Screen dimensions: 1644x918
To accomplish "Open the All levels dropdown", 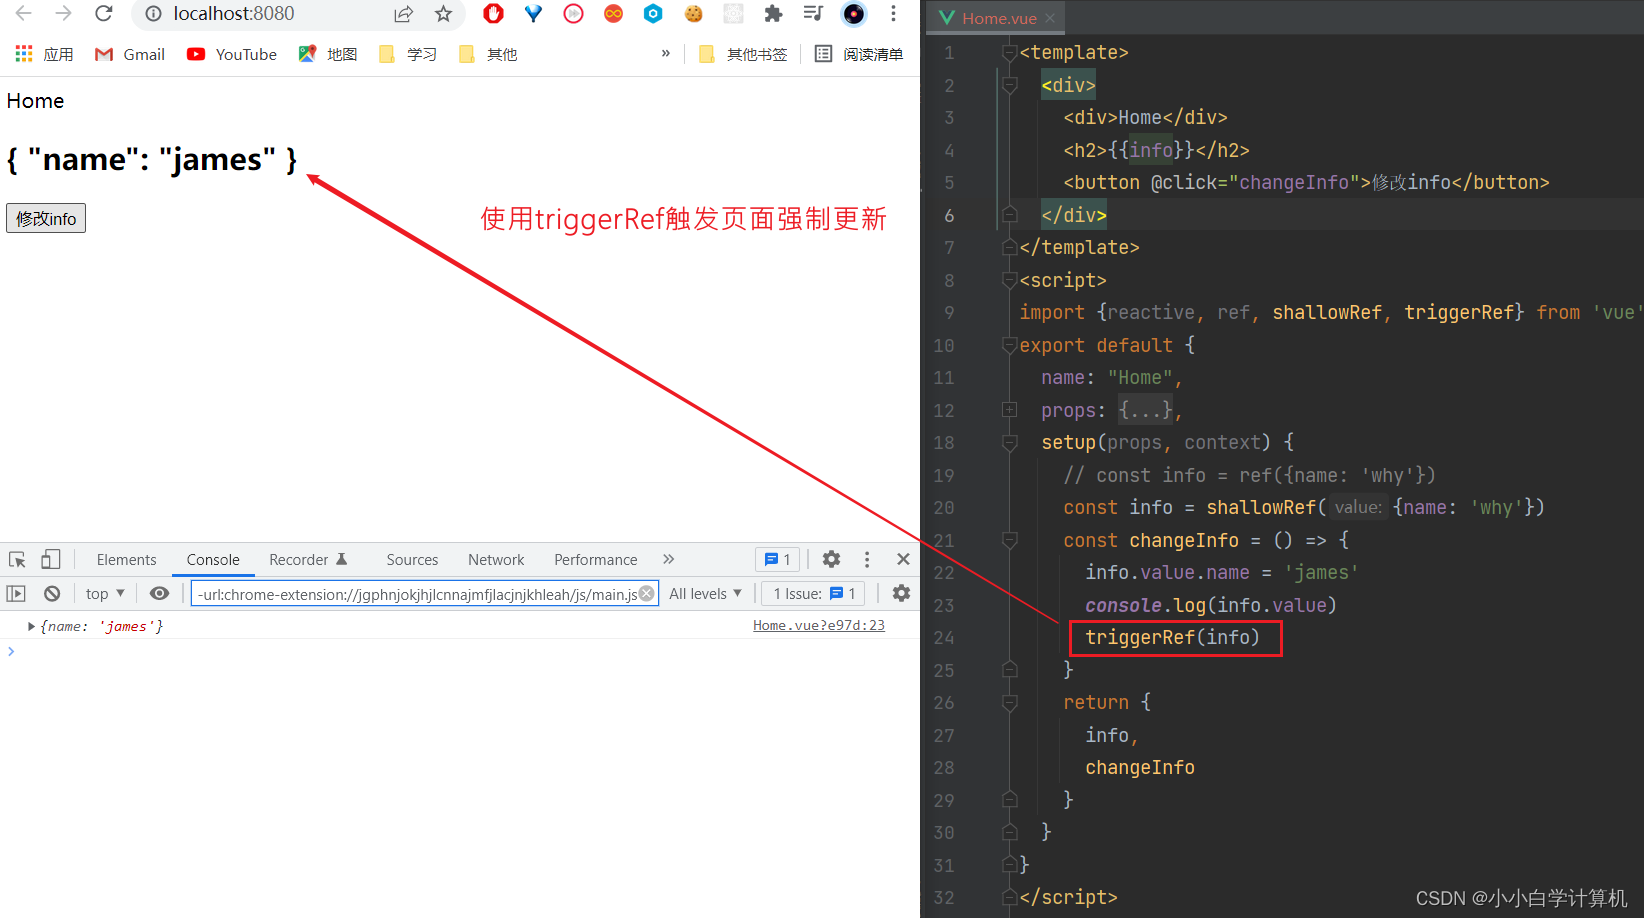I will 705,593.
